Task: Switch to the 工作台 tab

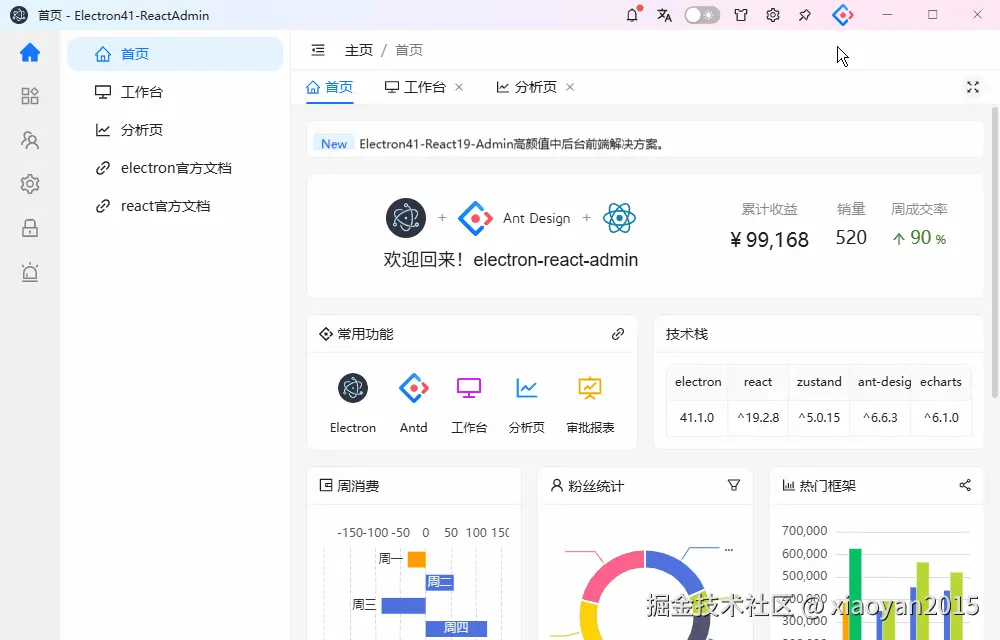Action: (x=416, y=87)
